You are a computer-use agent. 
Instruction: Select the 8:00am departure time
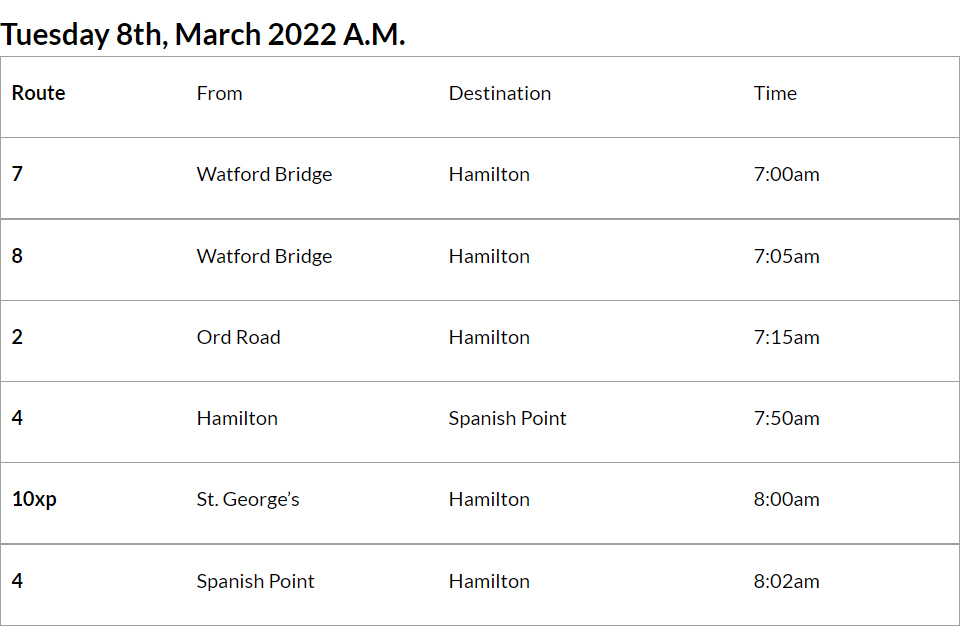click(x=787, y=499)
